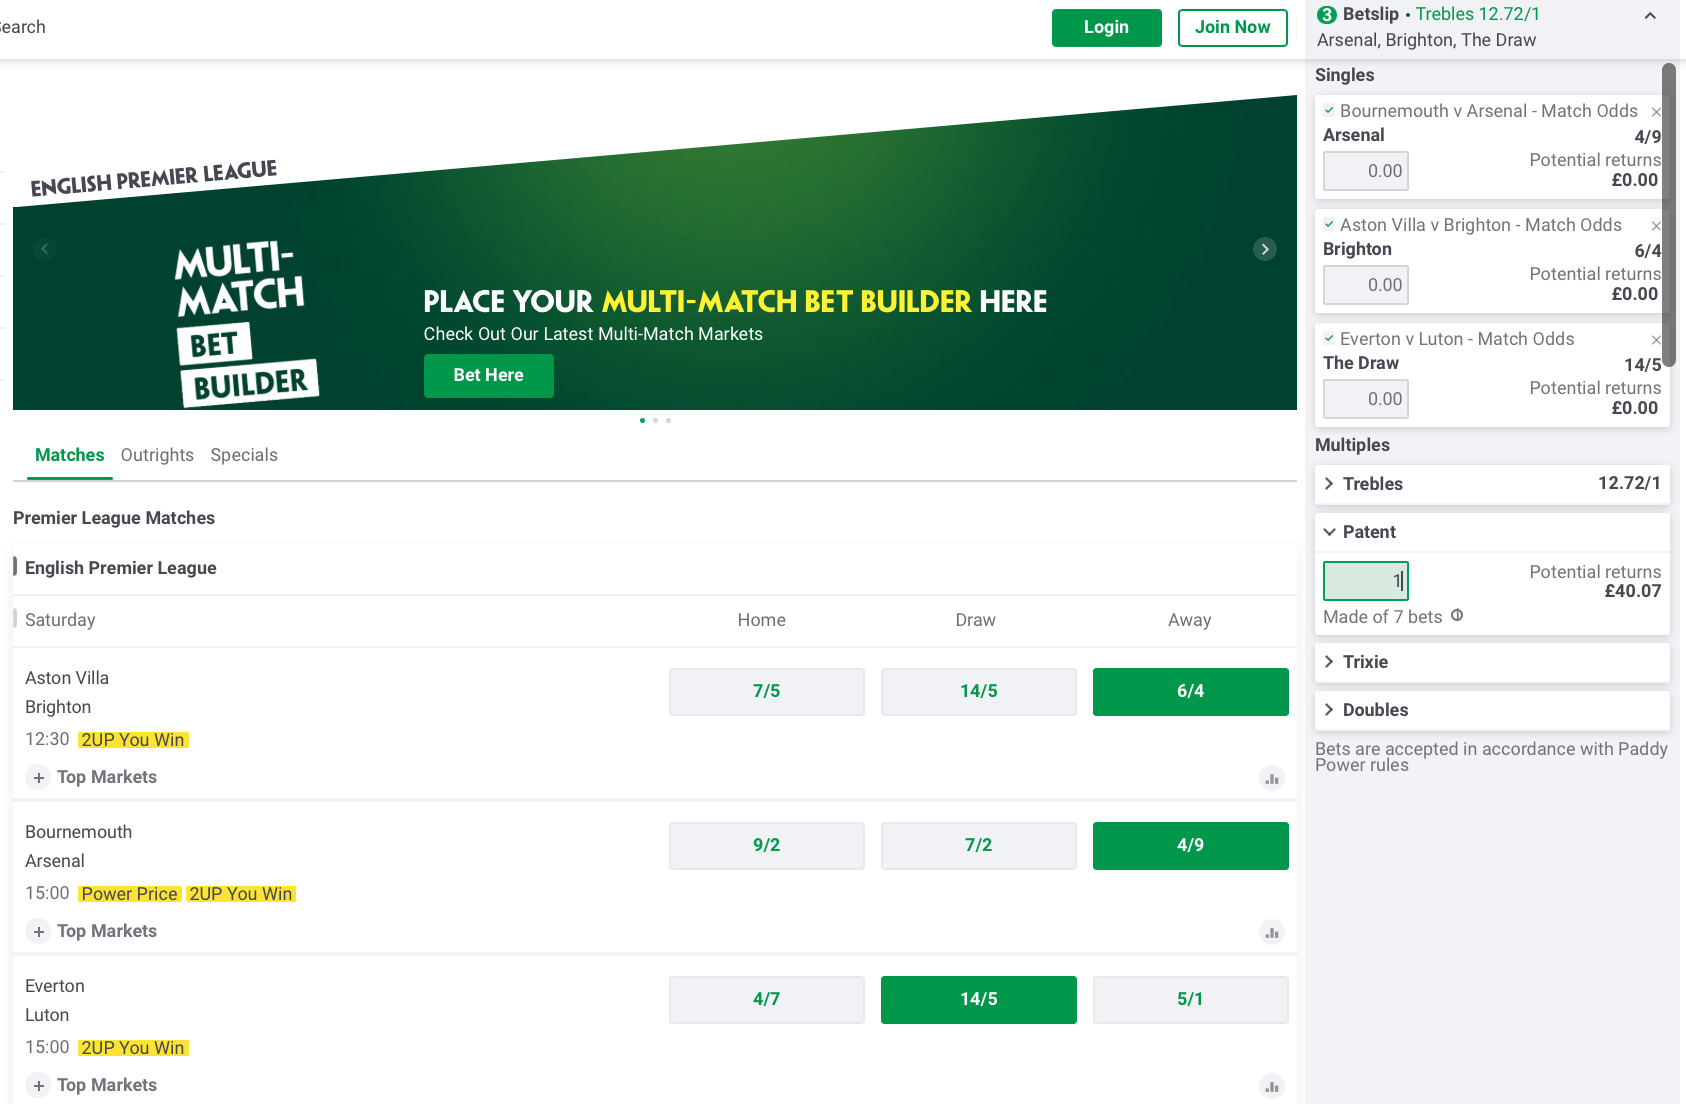Screen dimensions: 1686x1104
Task: Untick the Arsenal selection checkbox
Action: coord(1330,111)
